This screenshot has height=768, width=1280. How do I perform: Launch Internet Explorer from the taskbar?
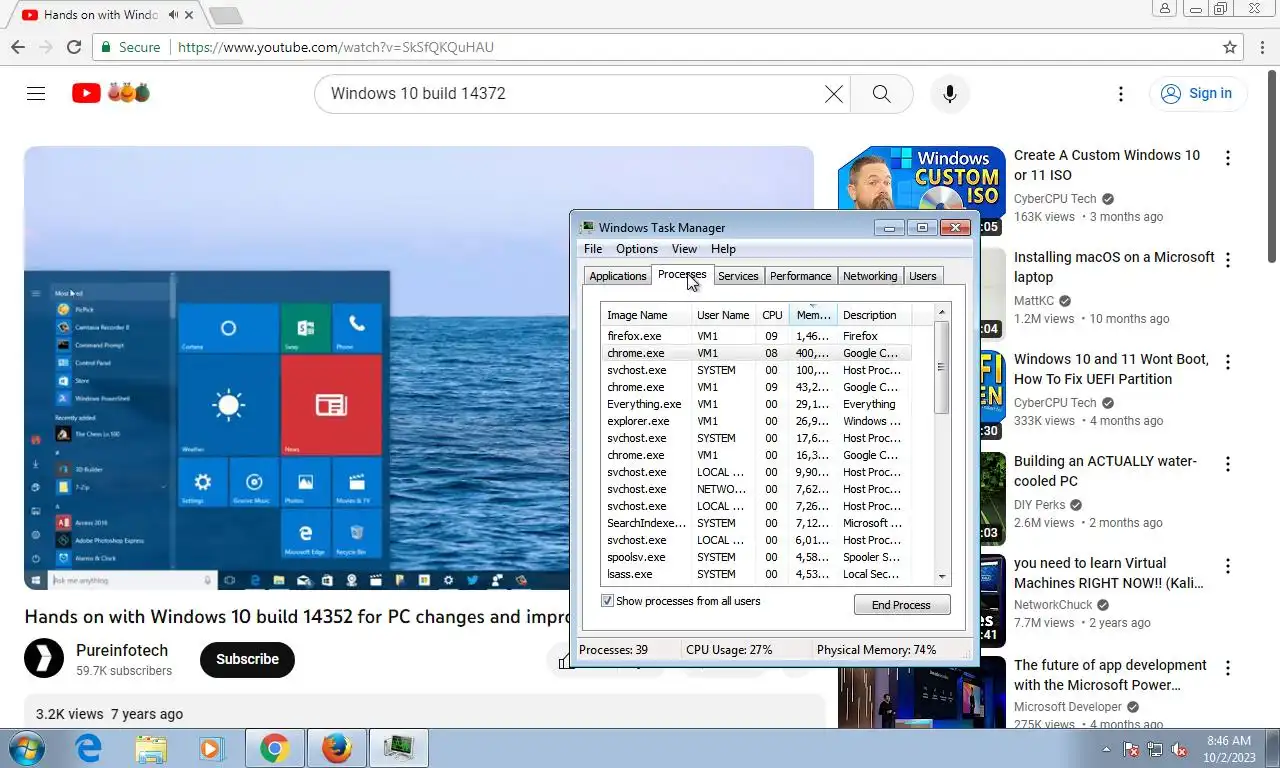click(x=89, y=748)
